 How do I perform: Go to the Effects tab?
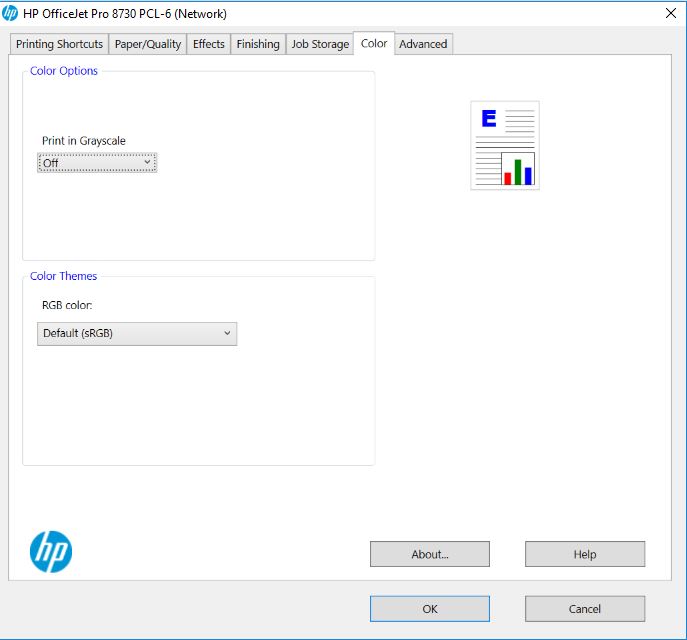click(208, 44)
